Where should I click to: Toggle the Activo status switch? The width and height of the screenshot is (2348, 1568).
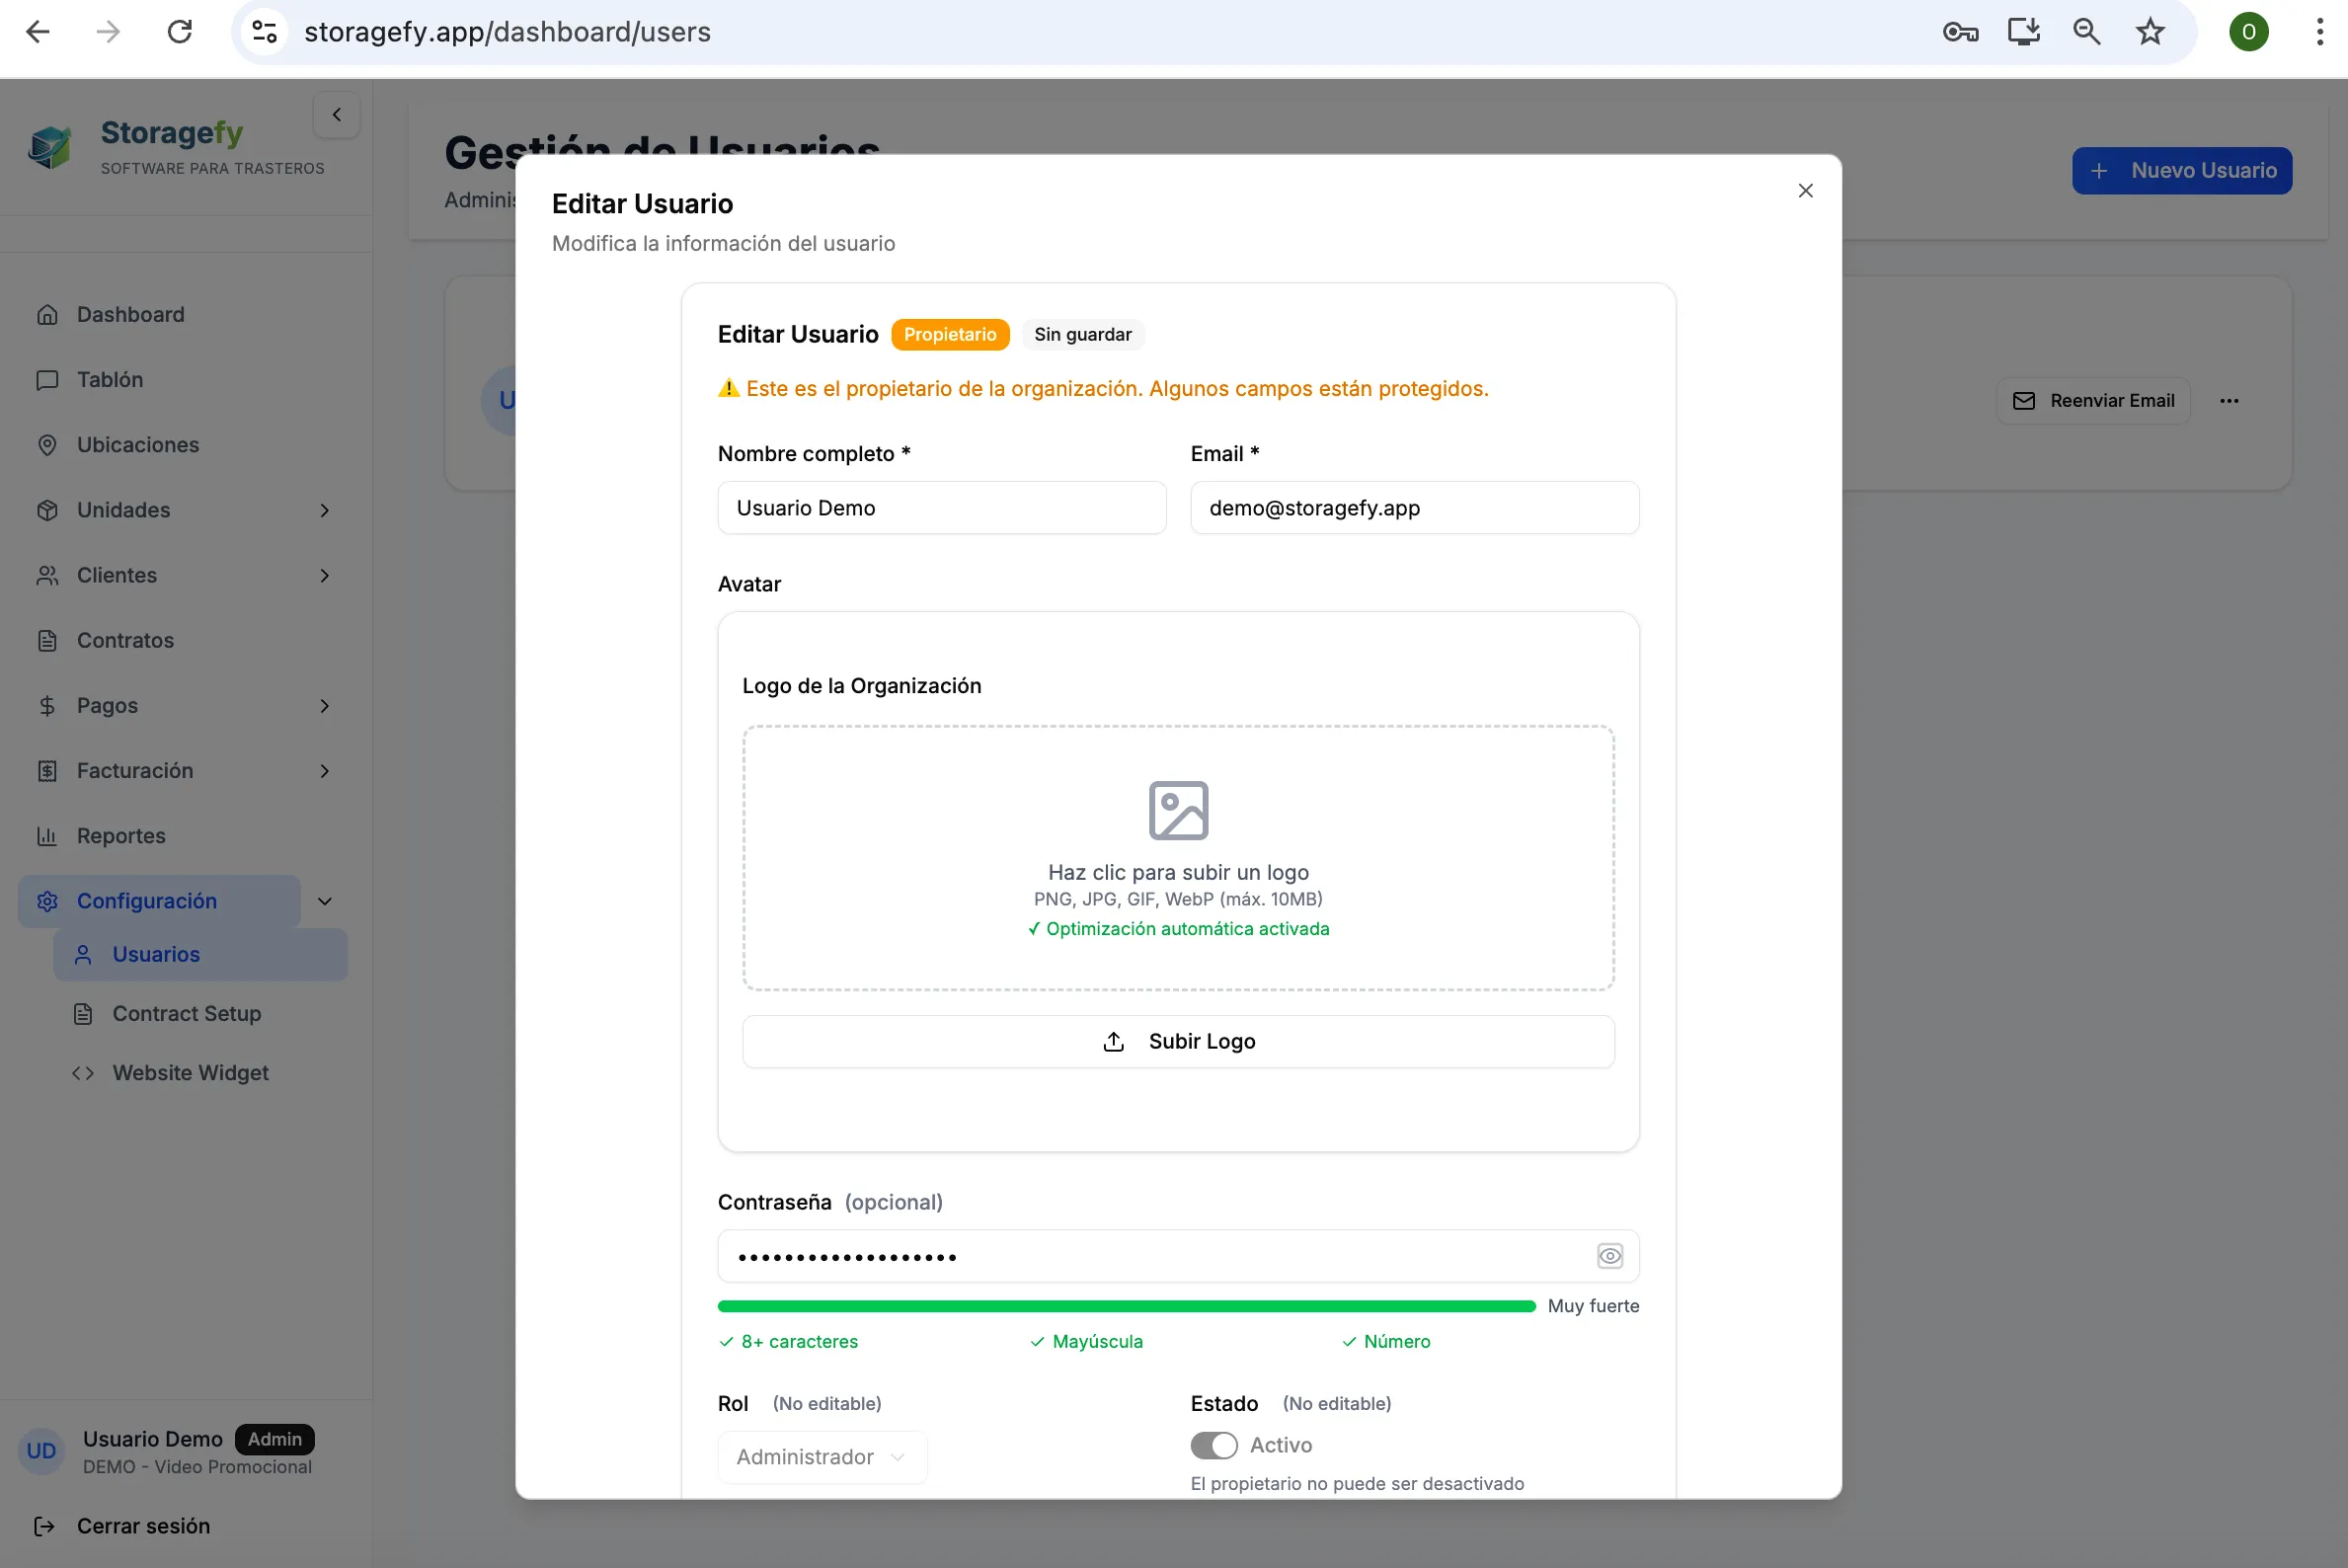(1213, 1445)
